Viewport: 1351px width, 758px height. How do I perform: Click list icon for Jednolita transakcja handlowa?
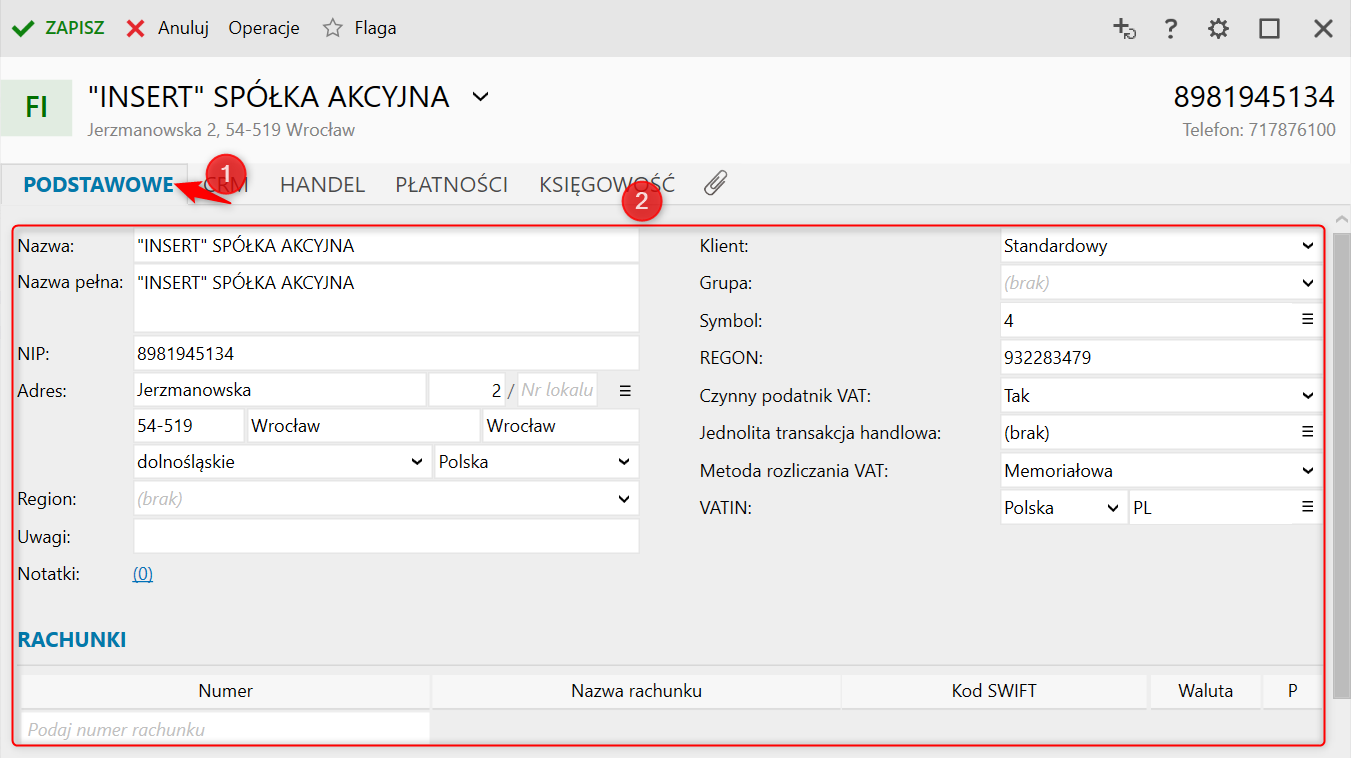pos(1307,433)
